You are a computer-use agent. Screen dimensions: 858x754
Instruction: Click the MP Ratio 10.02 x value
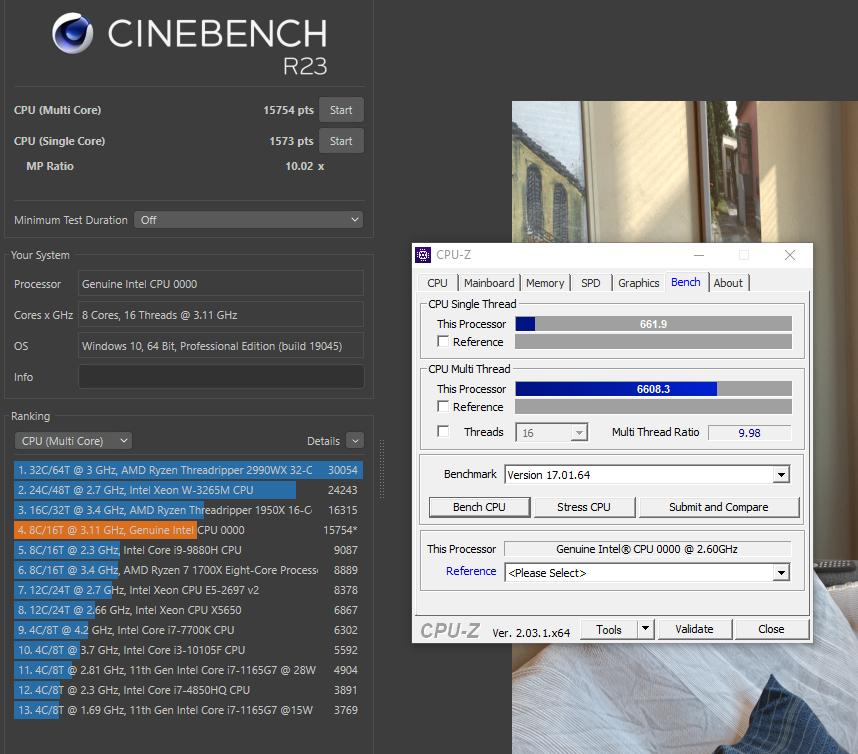tap(304, 166)
